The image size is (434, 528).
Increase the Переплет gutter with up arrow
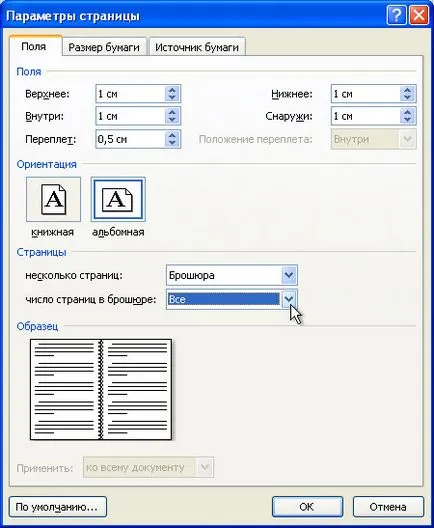(x=172, y=135)
